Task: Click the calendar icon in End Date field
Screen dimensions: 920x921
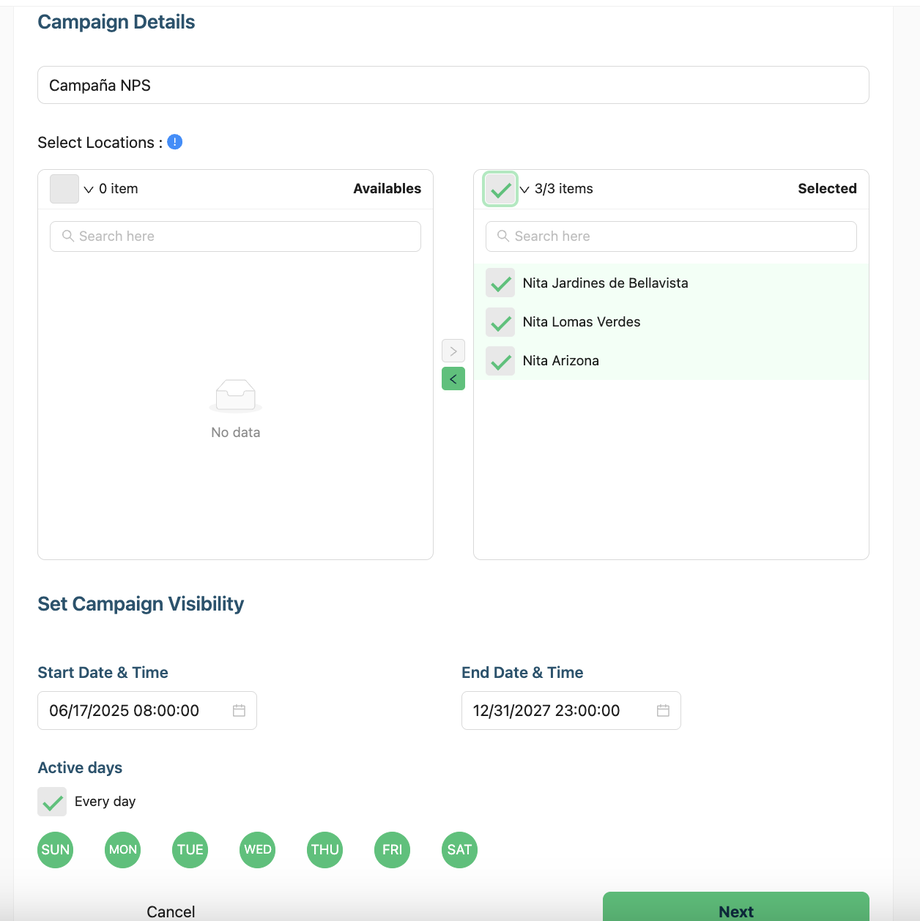Action: [x=663, y=710]
